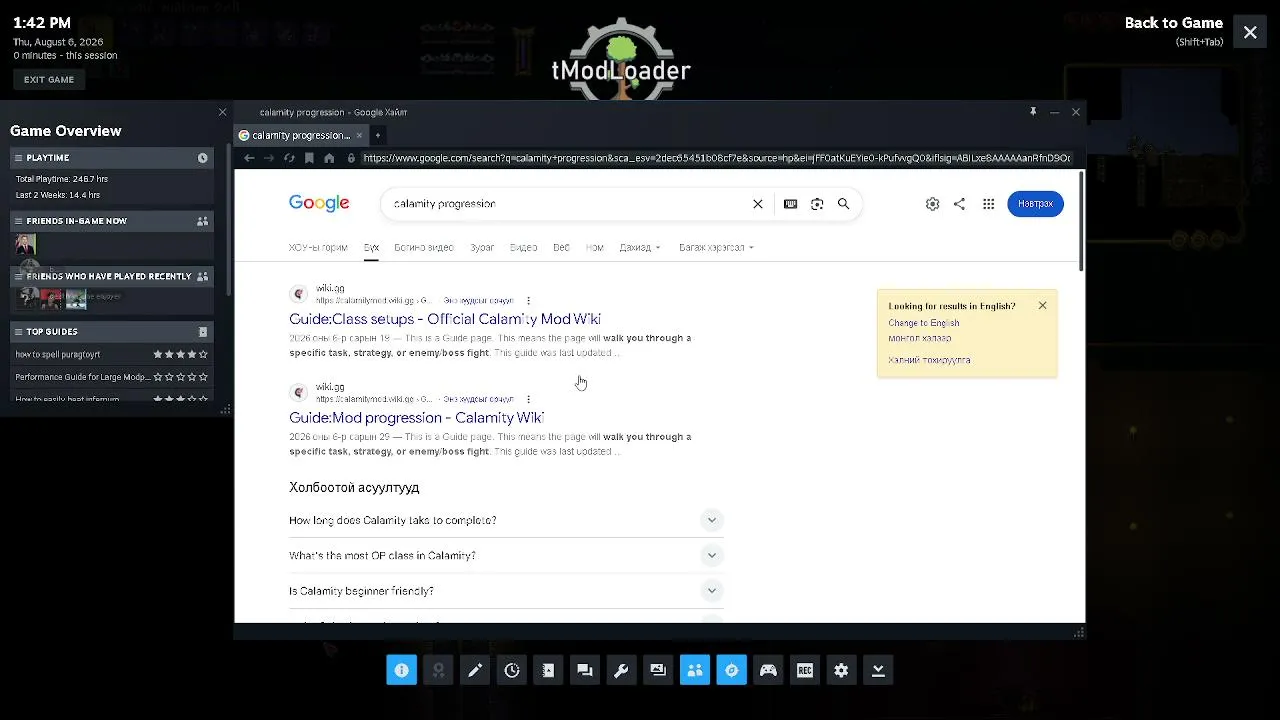Open Google quick settings gear
This screenshot has width=1280, height=720.
pyautogui.click(x=932, y=204)
